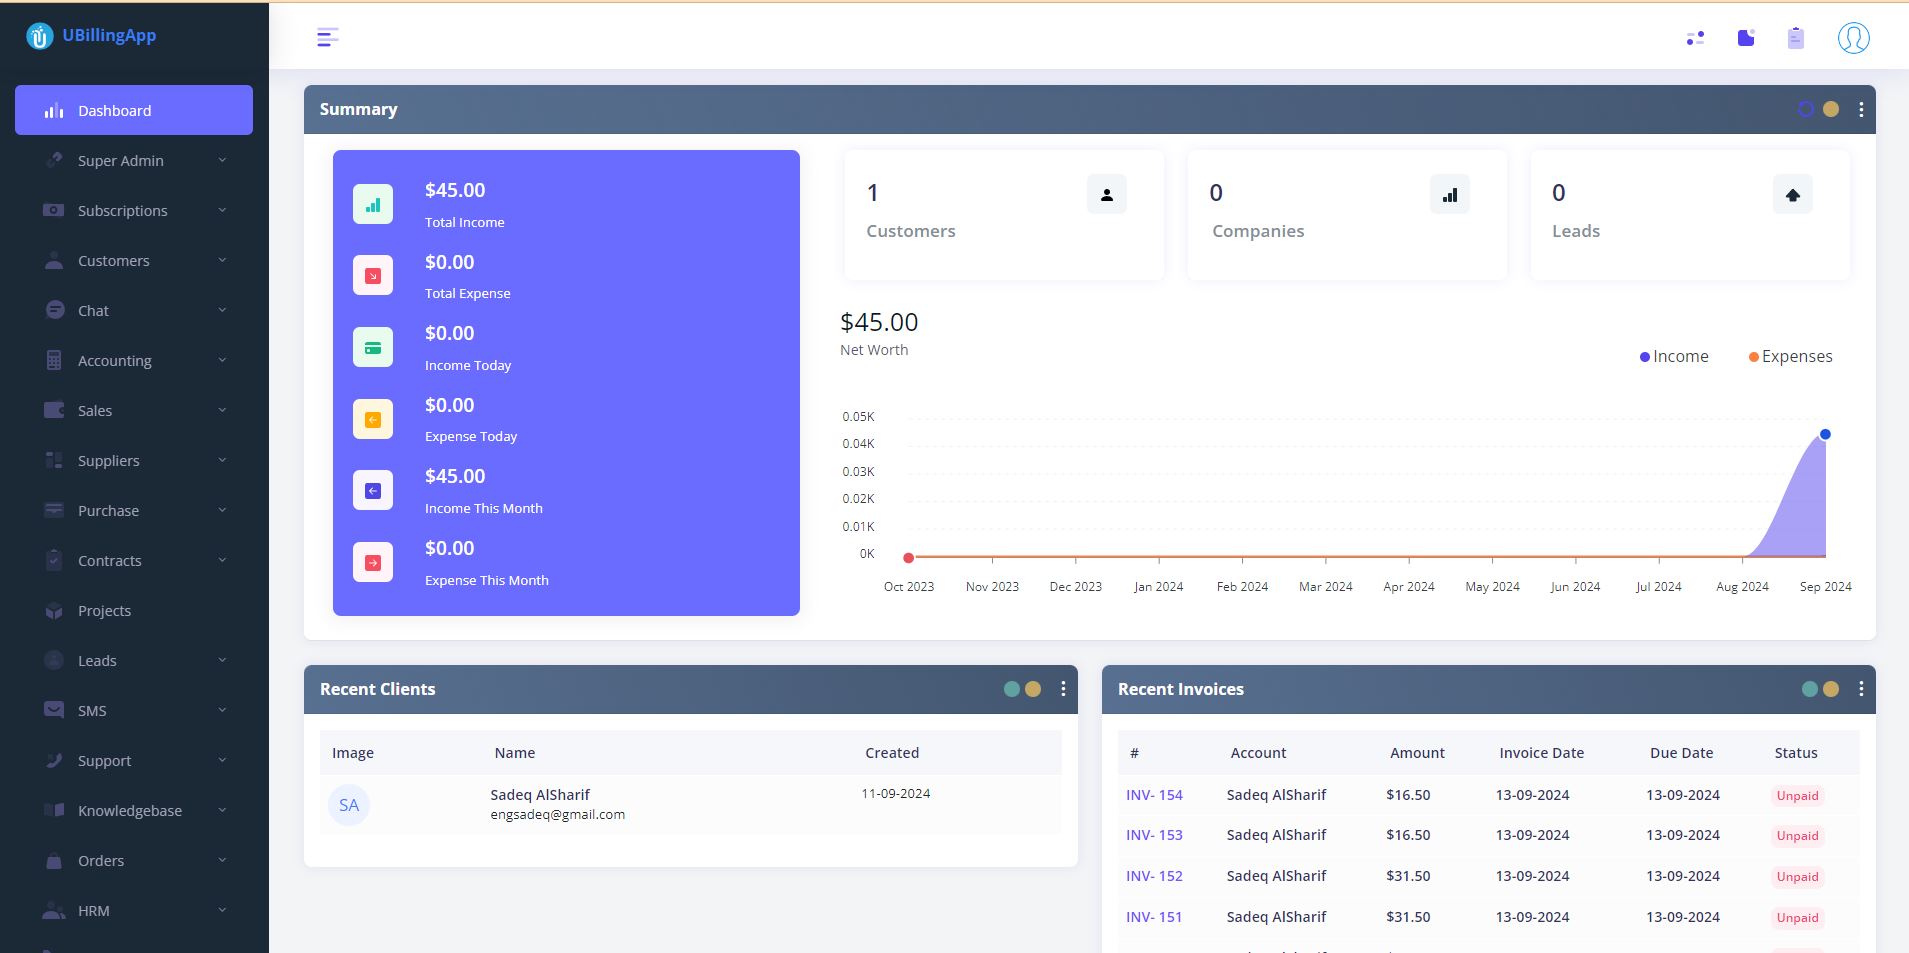Toggle Expenses series in chart legend

pyautogui.click(x=1790, y=357)
